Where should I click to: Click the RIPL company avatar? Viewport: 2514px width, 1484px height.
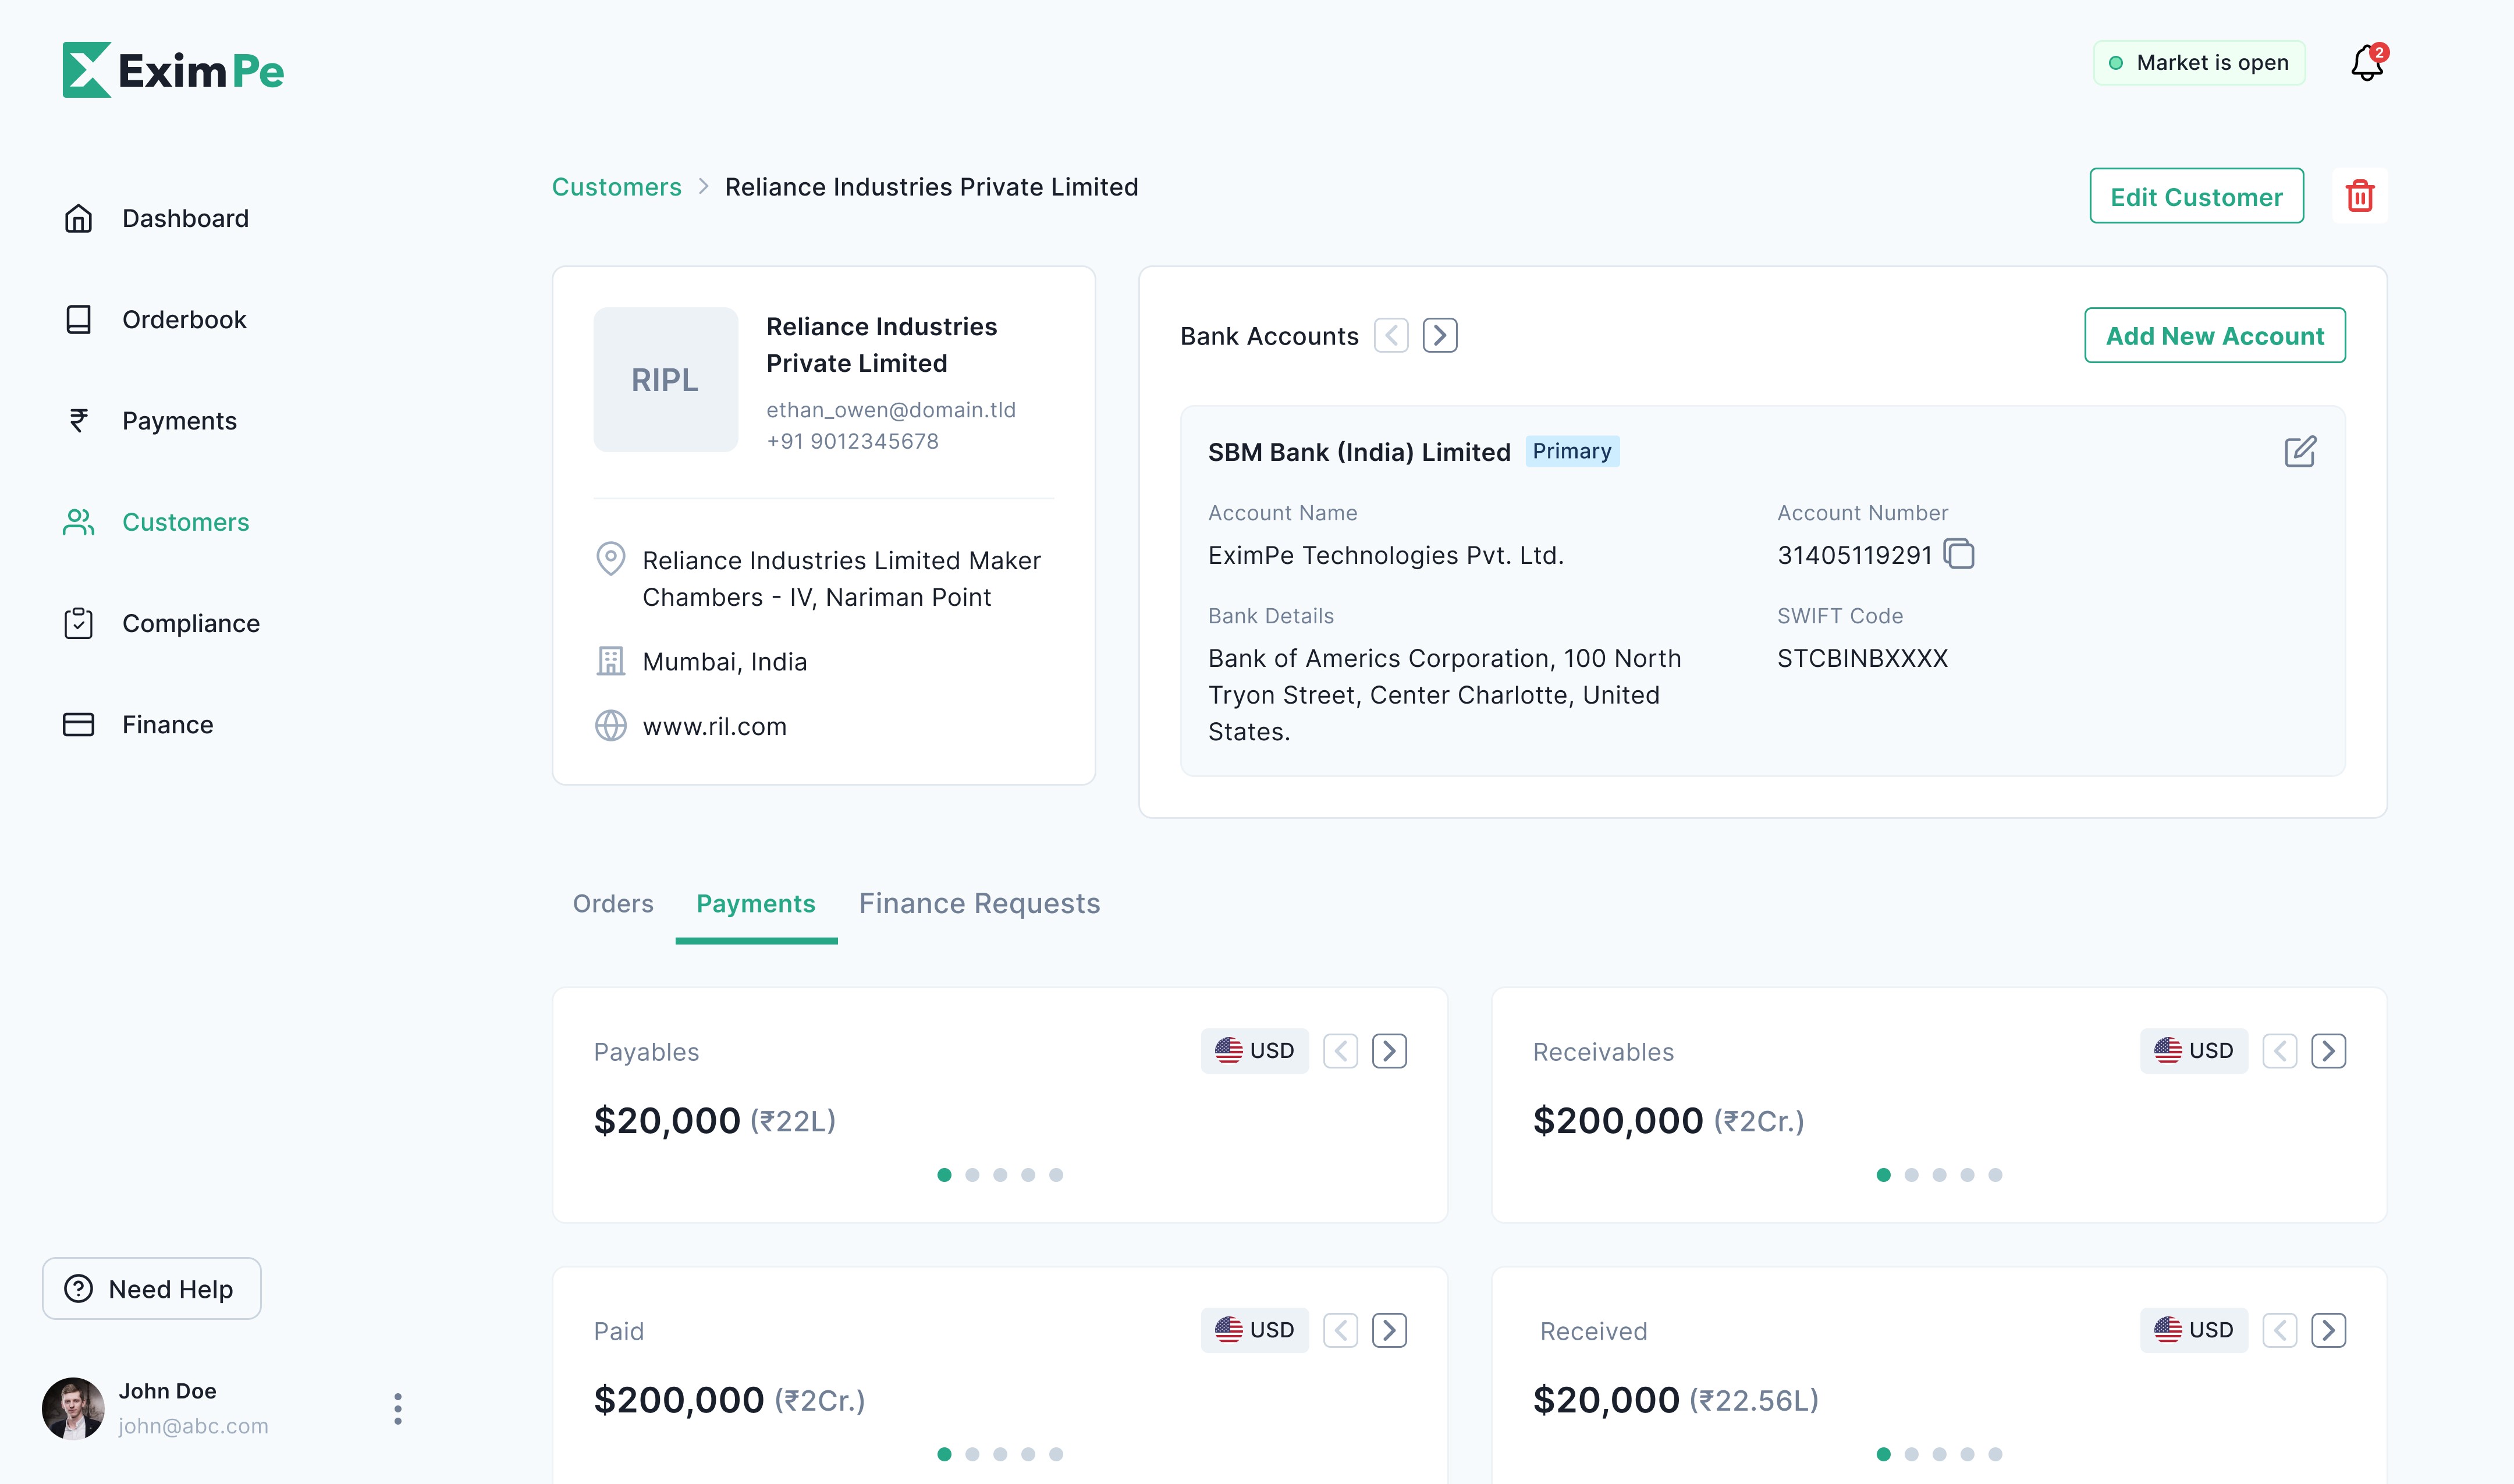coord(665,379)
